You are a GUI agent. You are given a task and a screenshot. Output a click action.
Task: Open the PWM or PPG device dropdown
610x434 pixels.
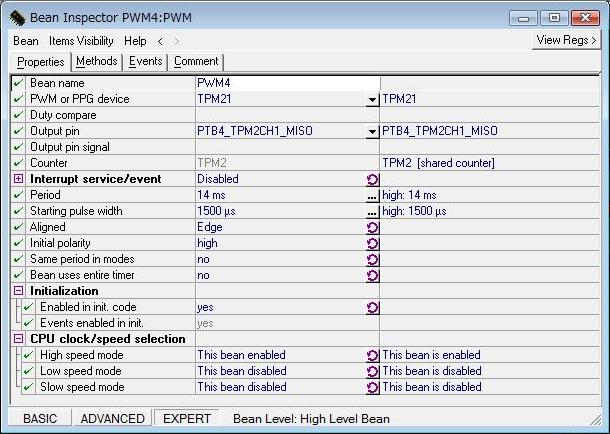pyautogui.click(x=372, y=100)
